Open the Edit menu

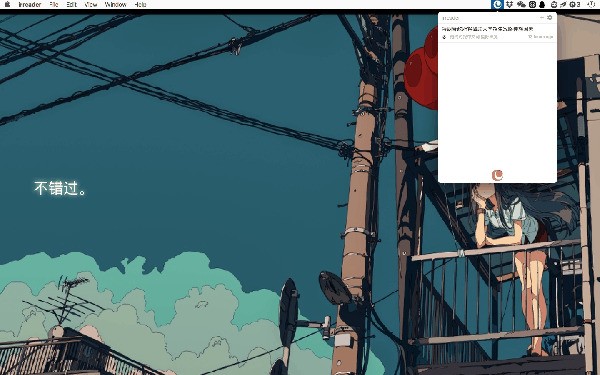click(x=72, y=5)
